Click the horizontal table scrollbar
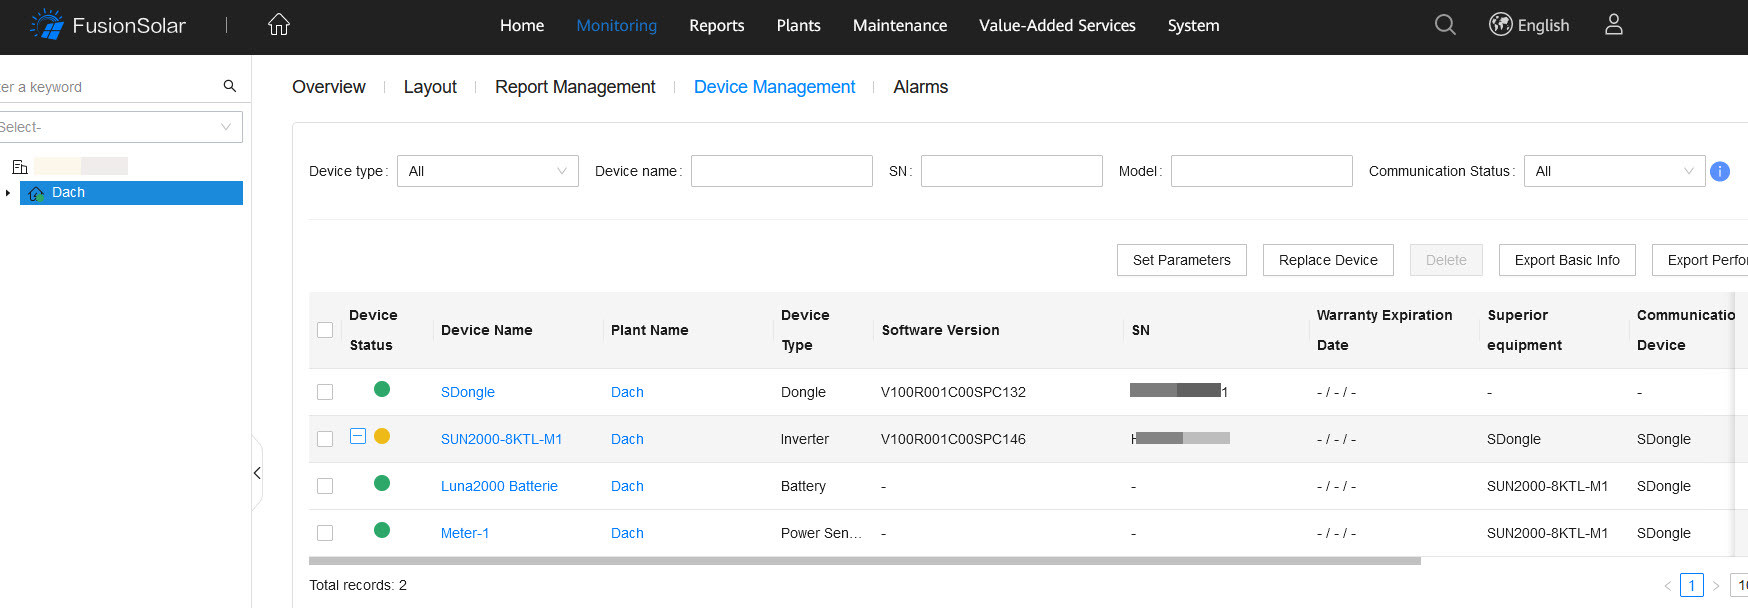The height and width of the screenshot is (608, 1748). pos(865,561)
